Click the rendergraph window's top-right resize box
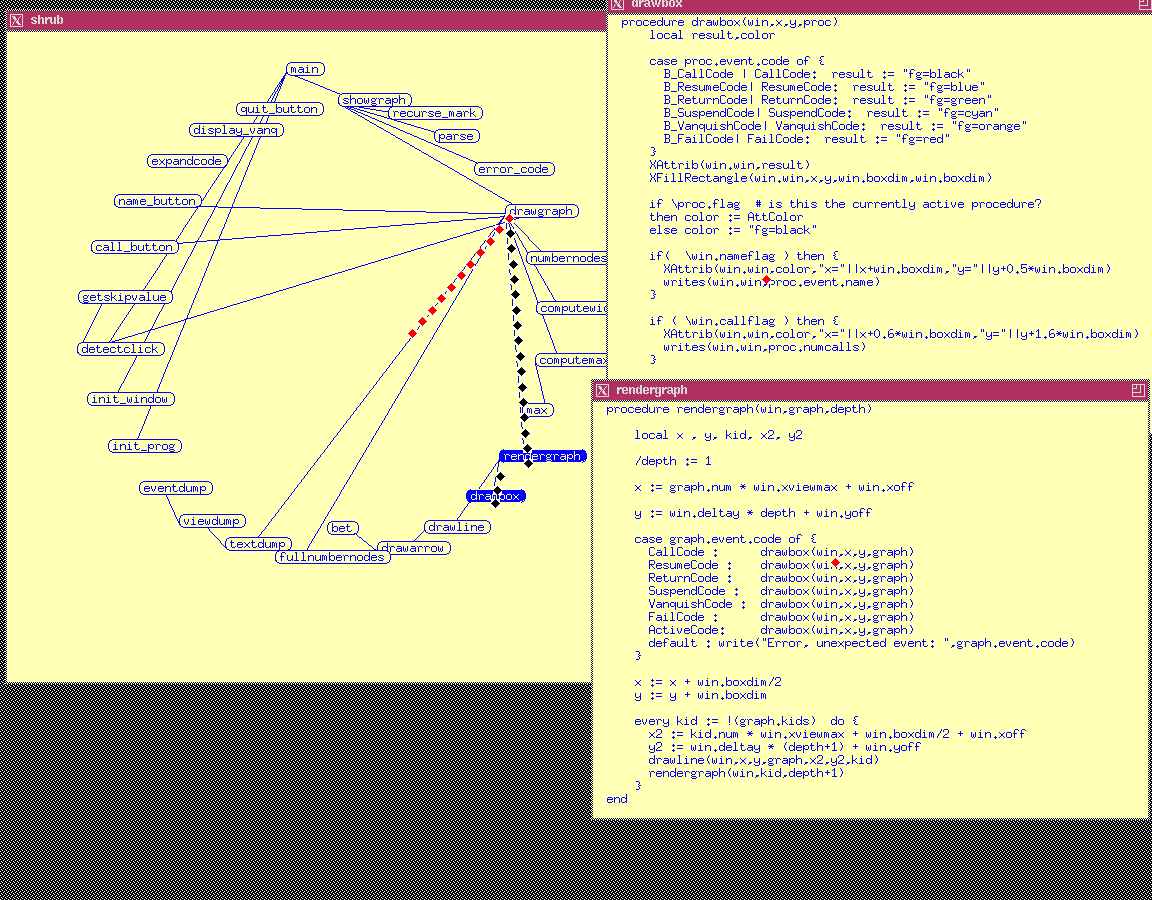This screenshot has height=900, width=1152. (x=1137, y=389)
